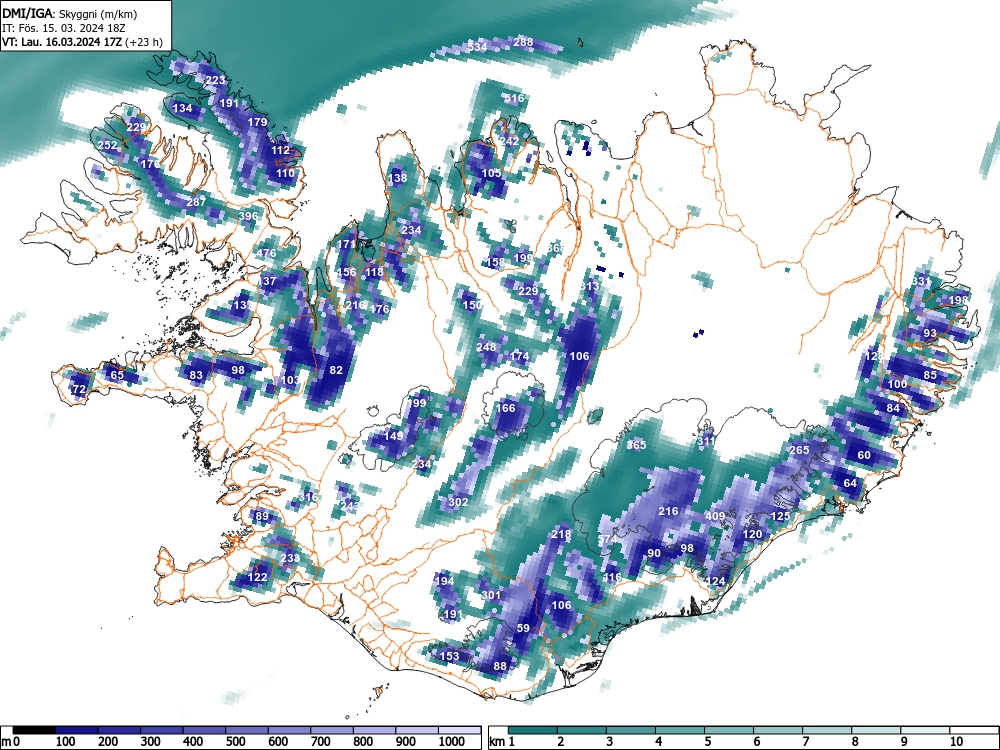Select the map value '82'
The height and width of the screenshot is (750, 1000).
pos(336,370)
